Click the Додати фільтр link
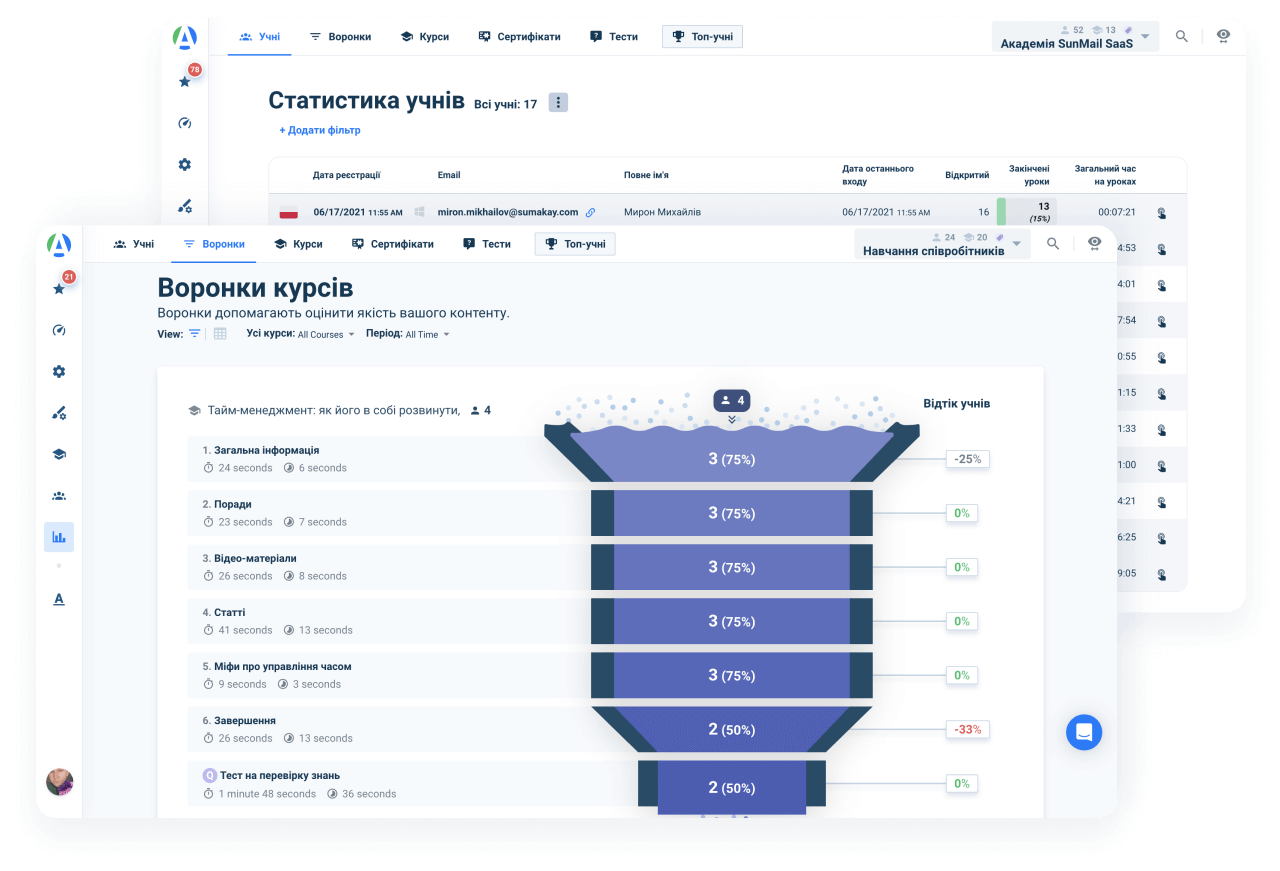Screen dimensions: 1280x871 [320, 130]
